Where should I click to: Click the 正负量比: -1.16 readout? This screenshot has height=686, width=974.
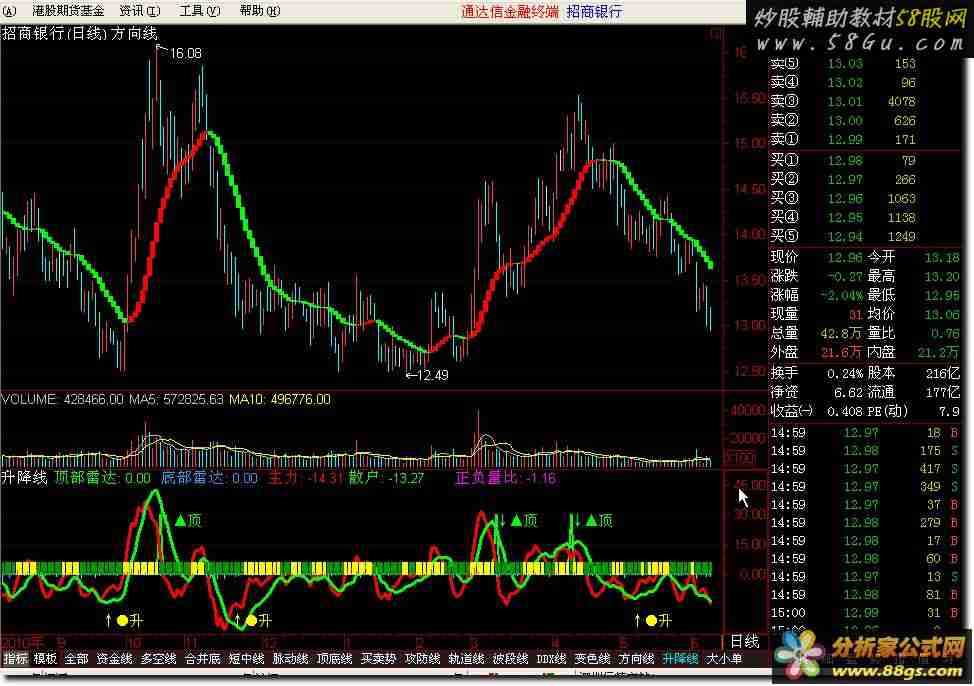(x=506, y=478)
